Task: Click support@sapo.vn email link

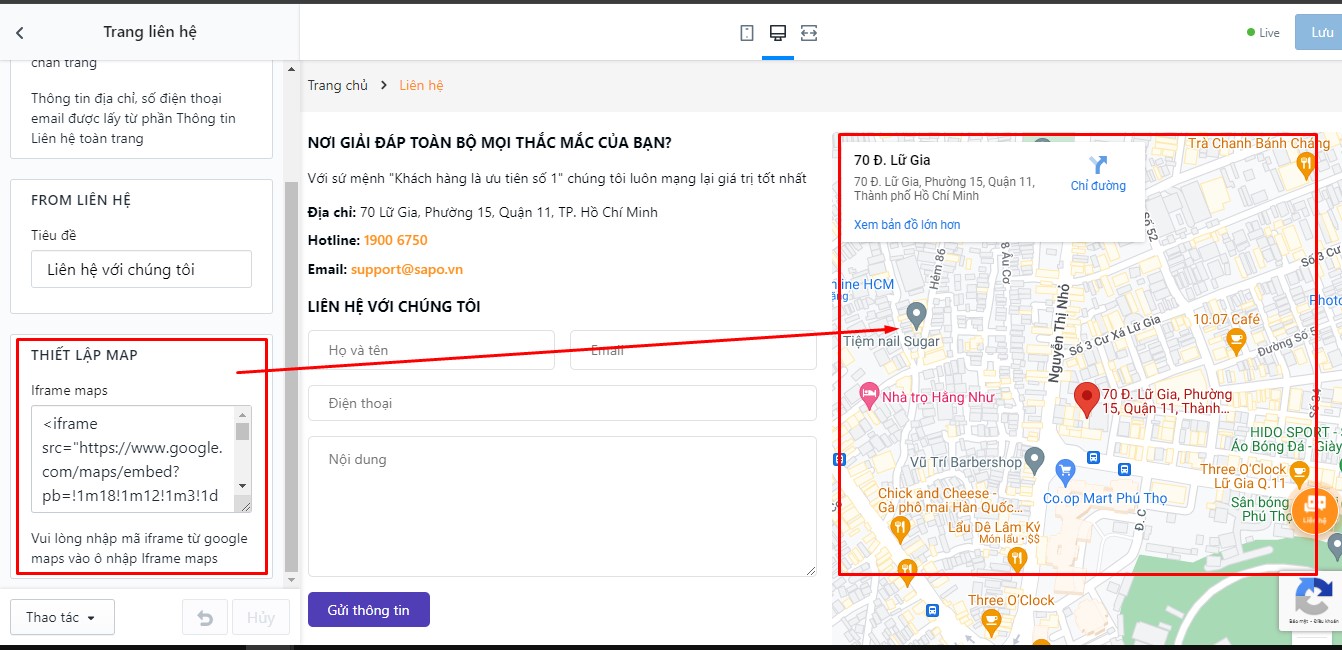Action: coord(407,269)
